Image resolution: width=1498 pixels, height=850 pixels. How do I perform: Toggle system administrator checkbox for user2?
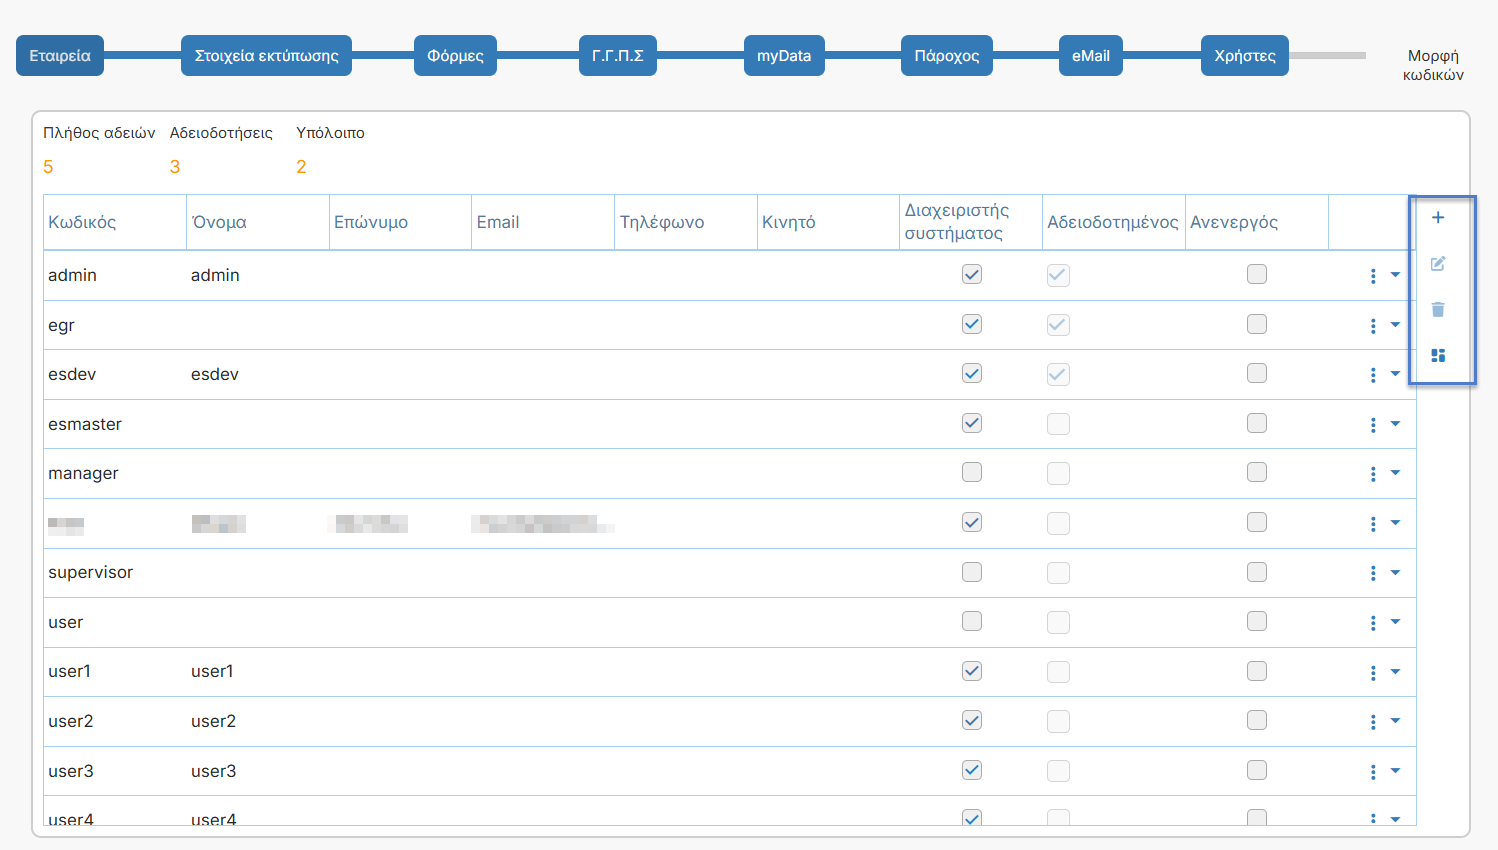[x=972, y=720]
